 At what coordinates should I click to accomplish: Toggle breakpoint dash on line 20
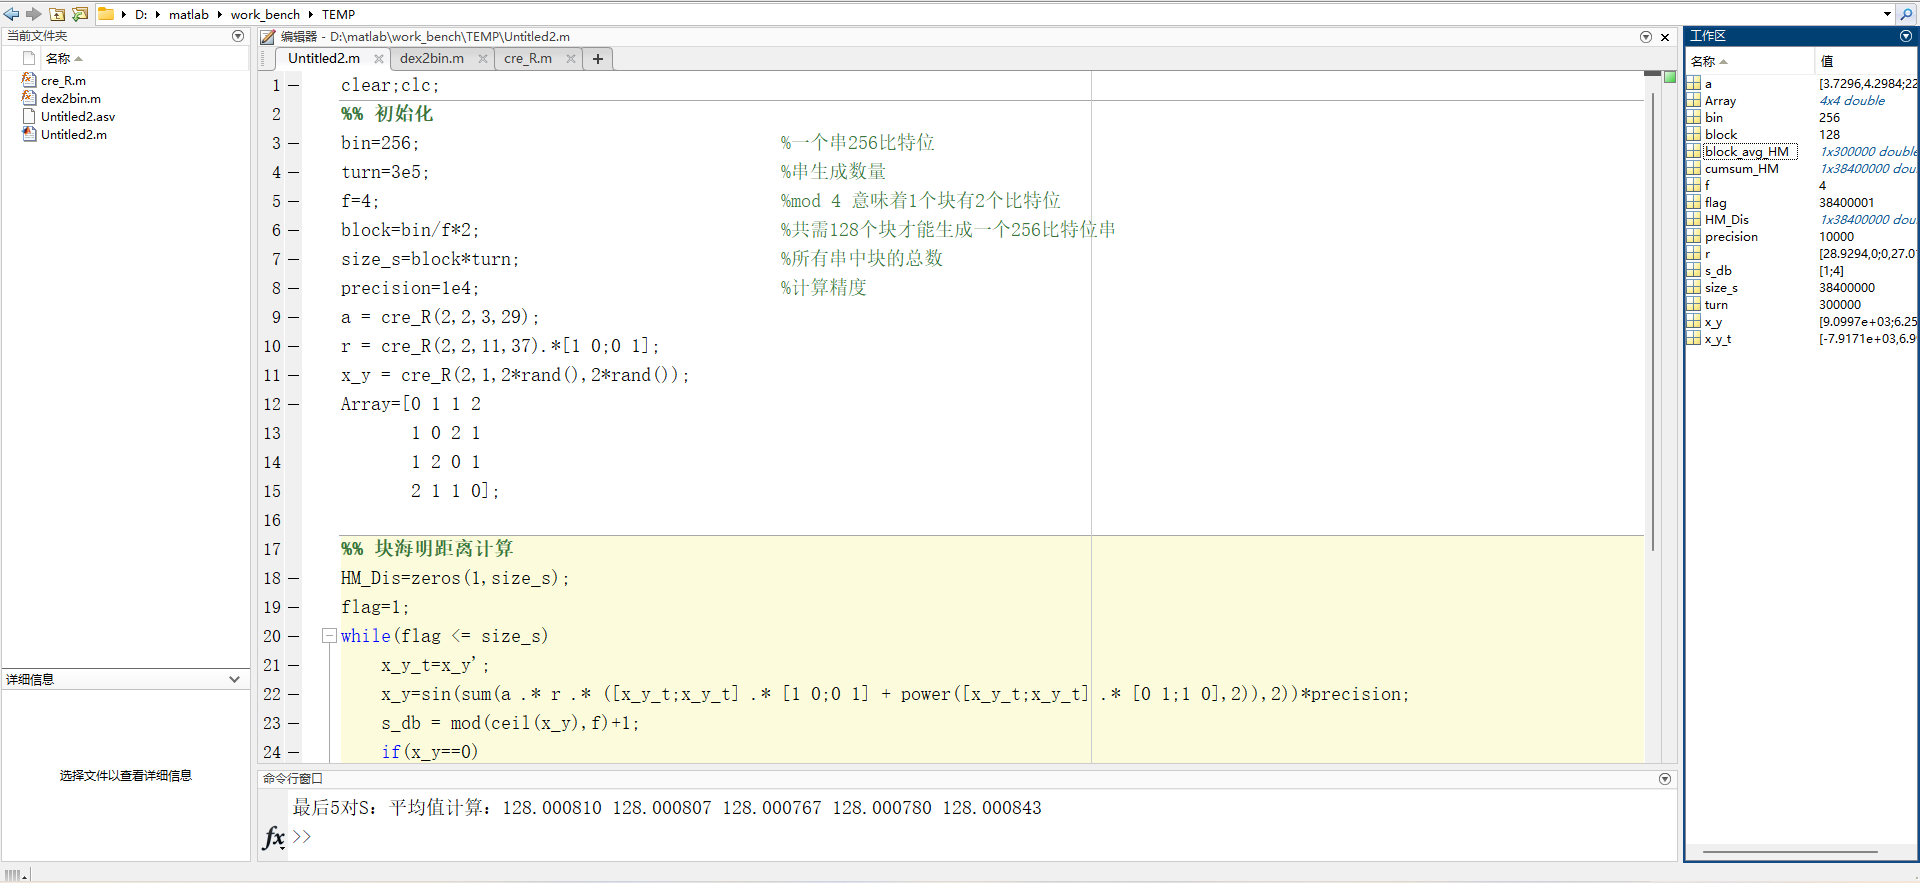(294, 636)
